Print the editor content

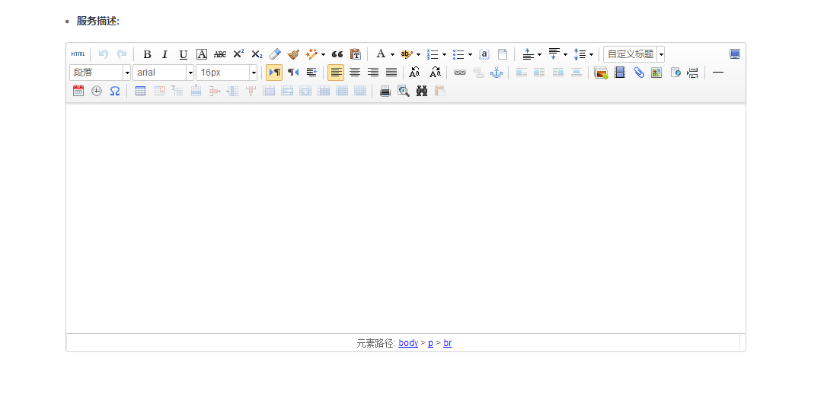pos(385,91)
